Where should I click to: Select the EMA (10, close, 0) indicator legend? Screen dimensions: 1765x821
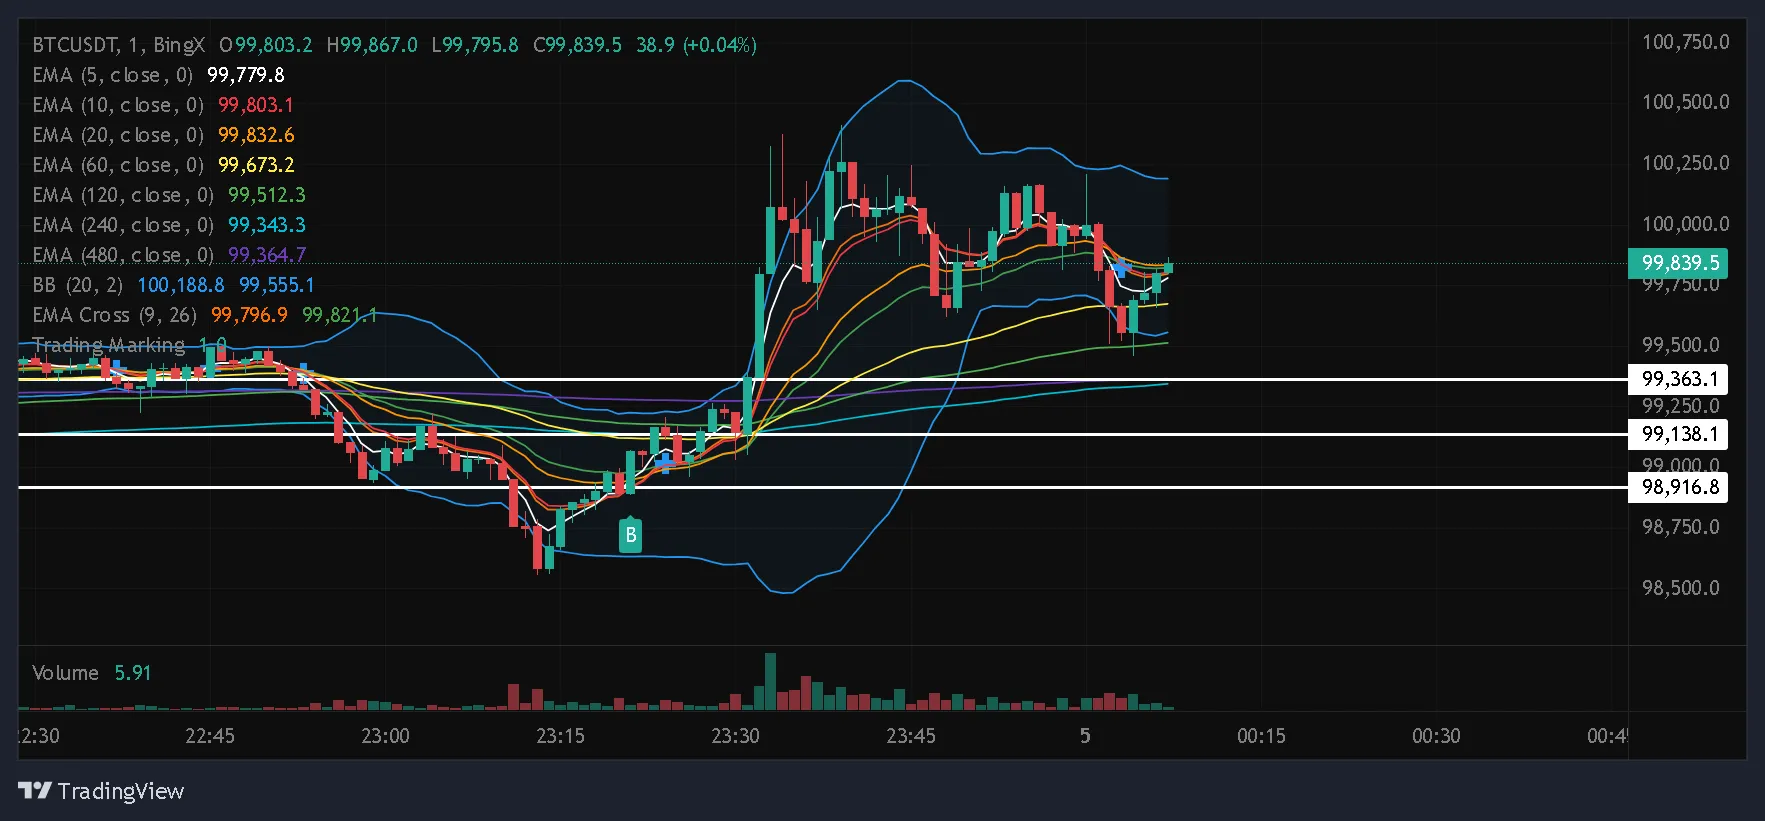[118, 105]
